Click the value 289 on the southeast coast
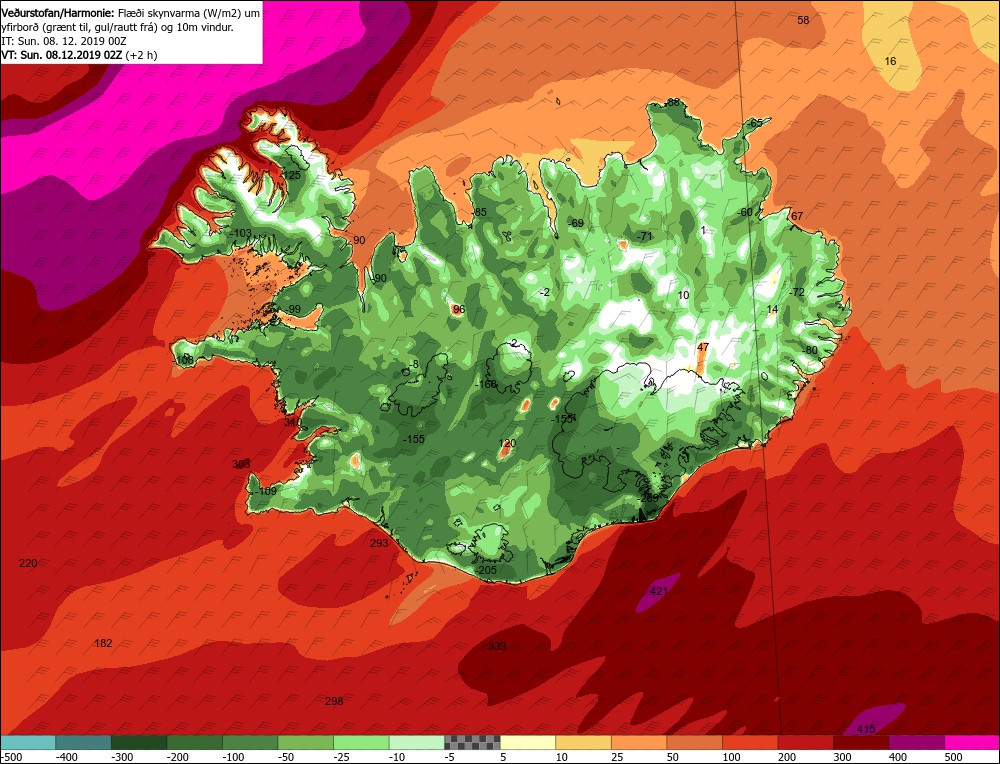Image resolution: width=1000 pixels, height=764 pixels. (x=649, y=498)
